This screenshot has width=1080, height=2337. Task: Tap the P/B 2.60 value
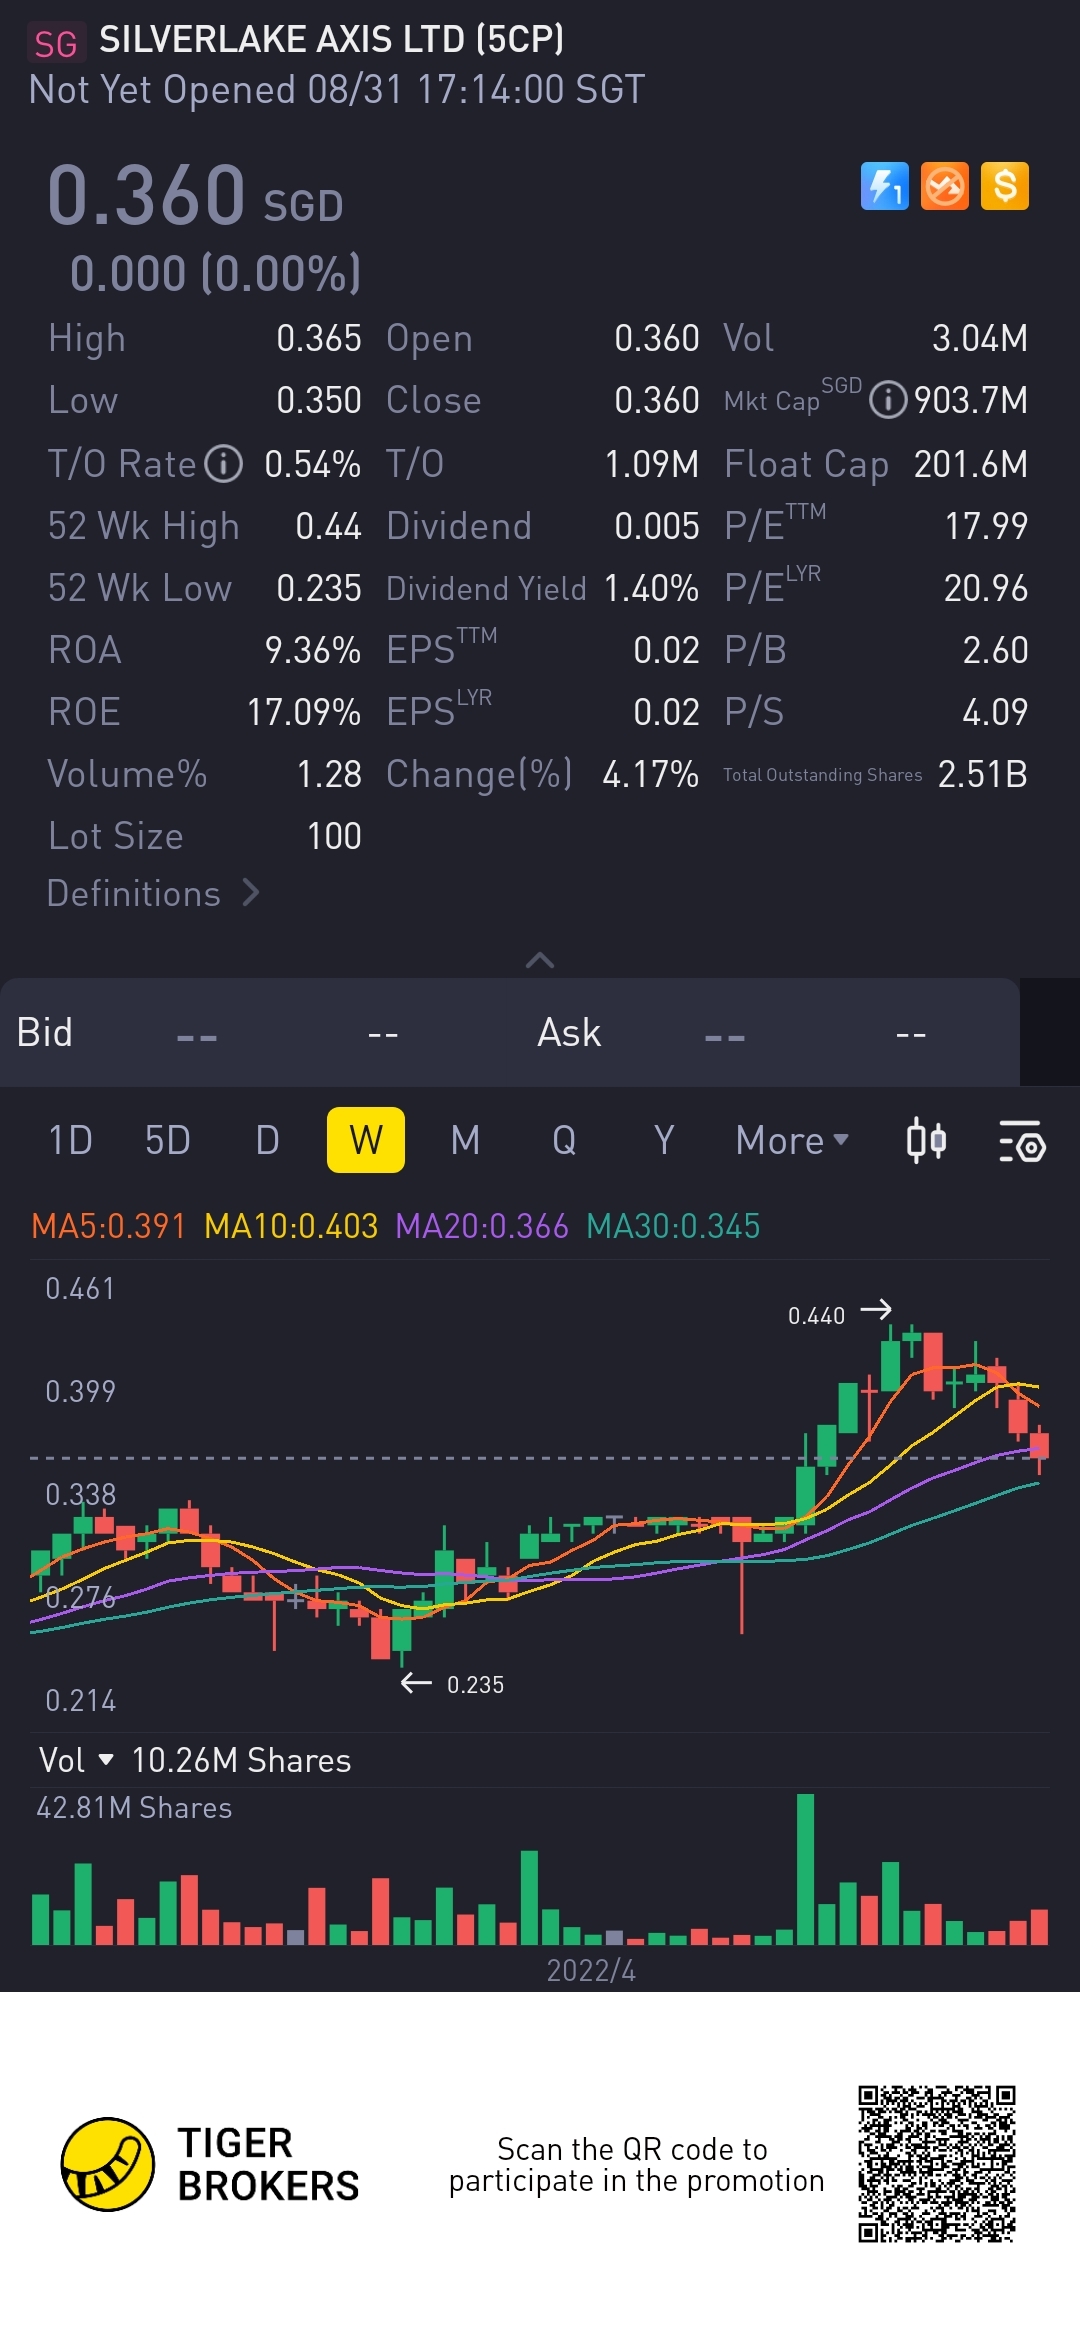(995, 650)
